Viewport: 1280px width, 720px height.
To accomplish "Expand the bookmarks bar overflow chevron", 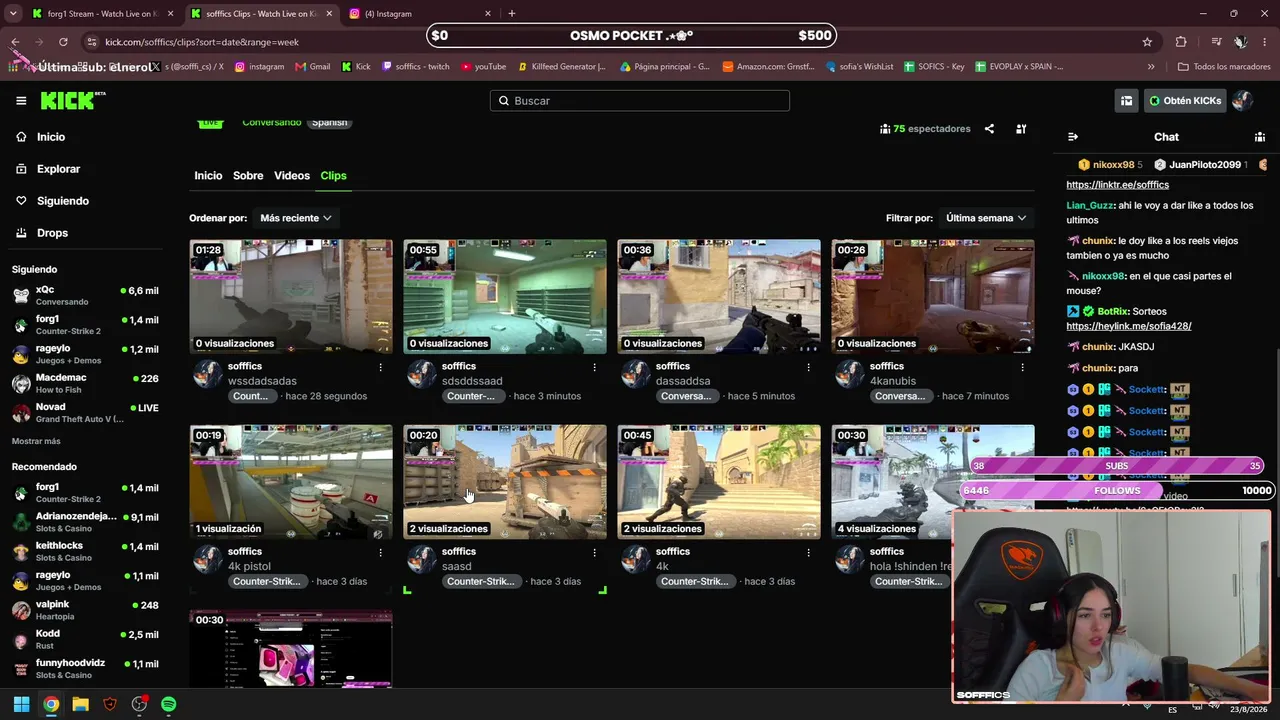I will [x=1151, y=67].
